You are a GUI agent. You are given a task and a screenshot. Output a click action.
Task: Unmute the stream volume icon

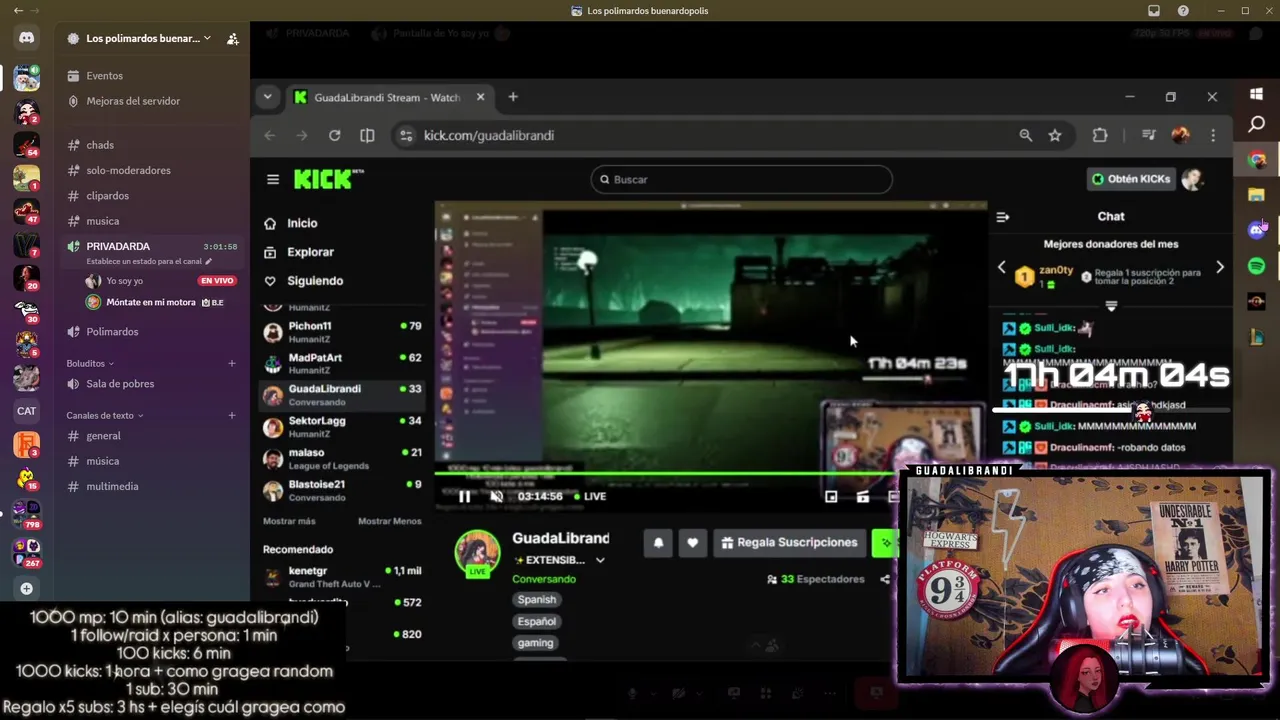(x=496, y=496)
